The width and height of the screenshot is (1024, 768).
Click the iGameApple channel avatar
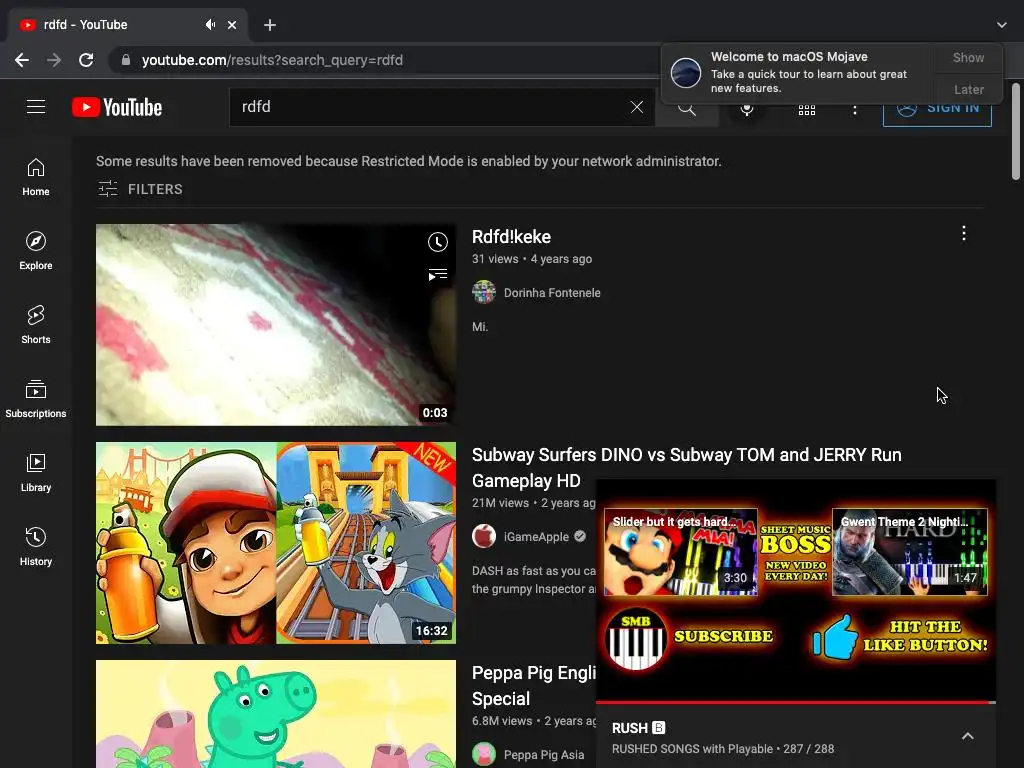tap(484, 536)
